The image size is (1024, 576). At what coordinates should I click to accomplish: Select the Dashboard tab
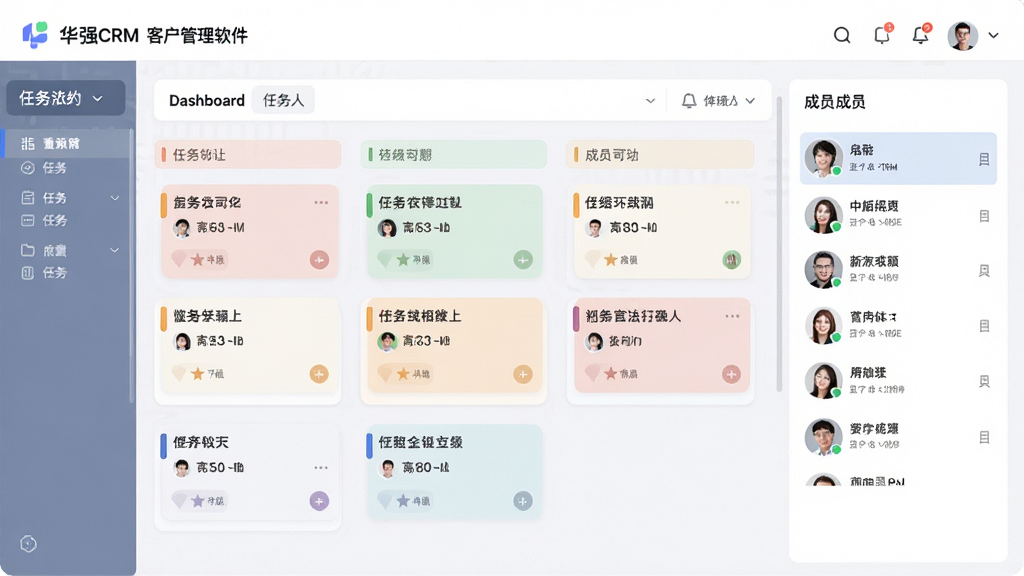[x=206, y=101]
